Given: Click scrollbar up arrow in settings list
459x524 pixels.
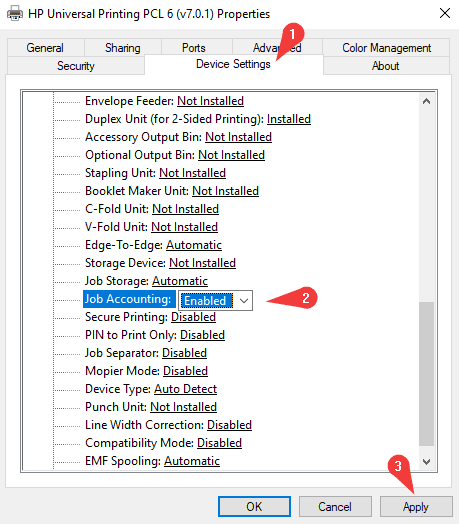Looking at the screenshot, I should [x=427, y=101].
